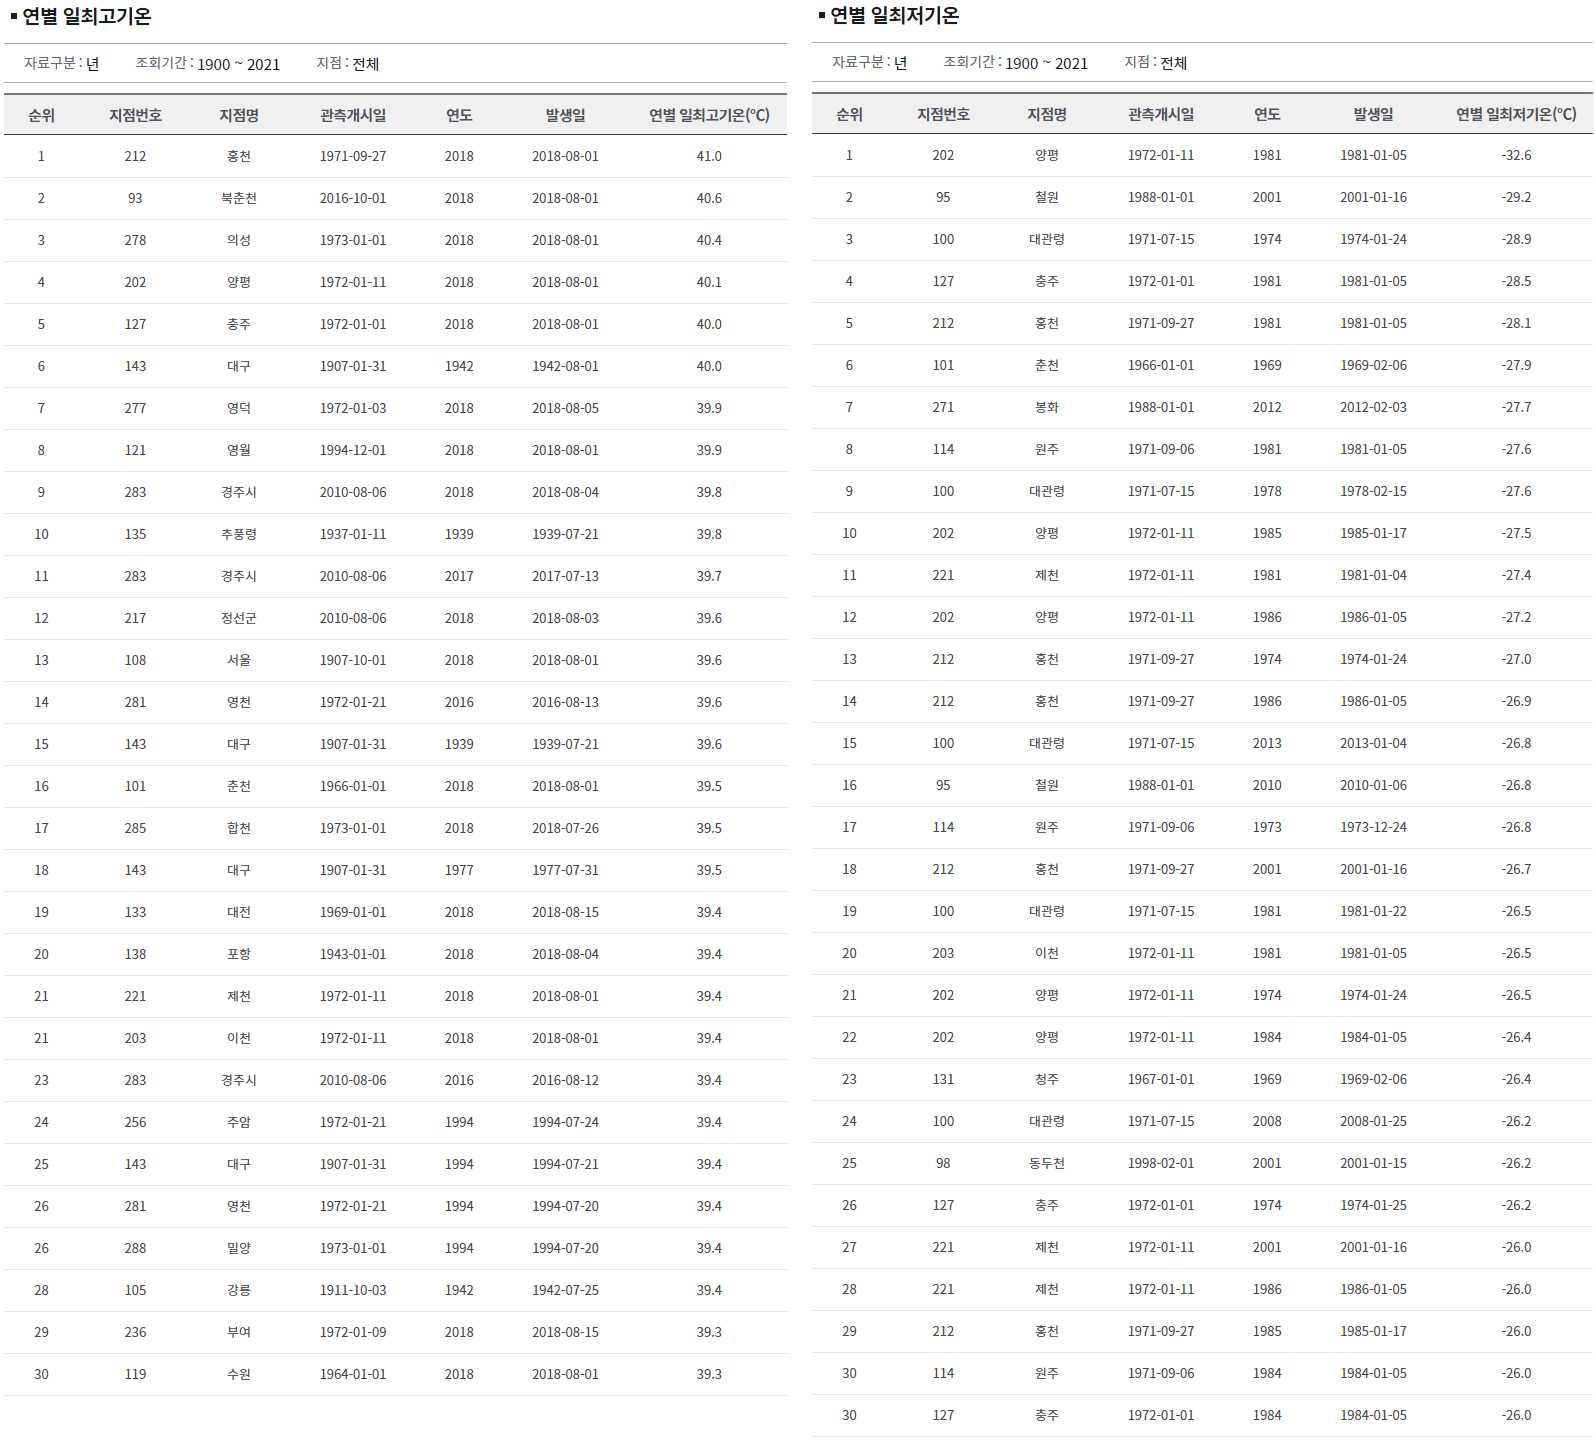
Task: Click station name 부여
Action: click(239, 1332)
